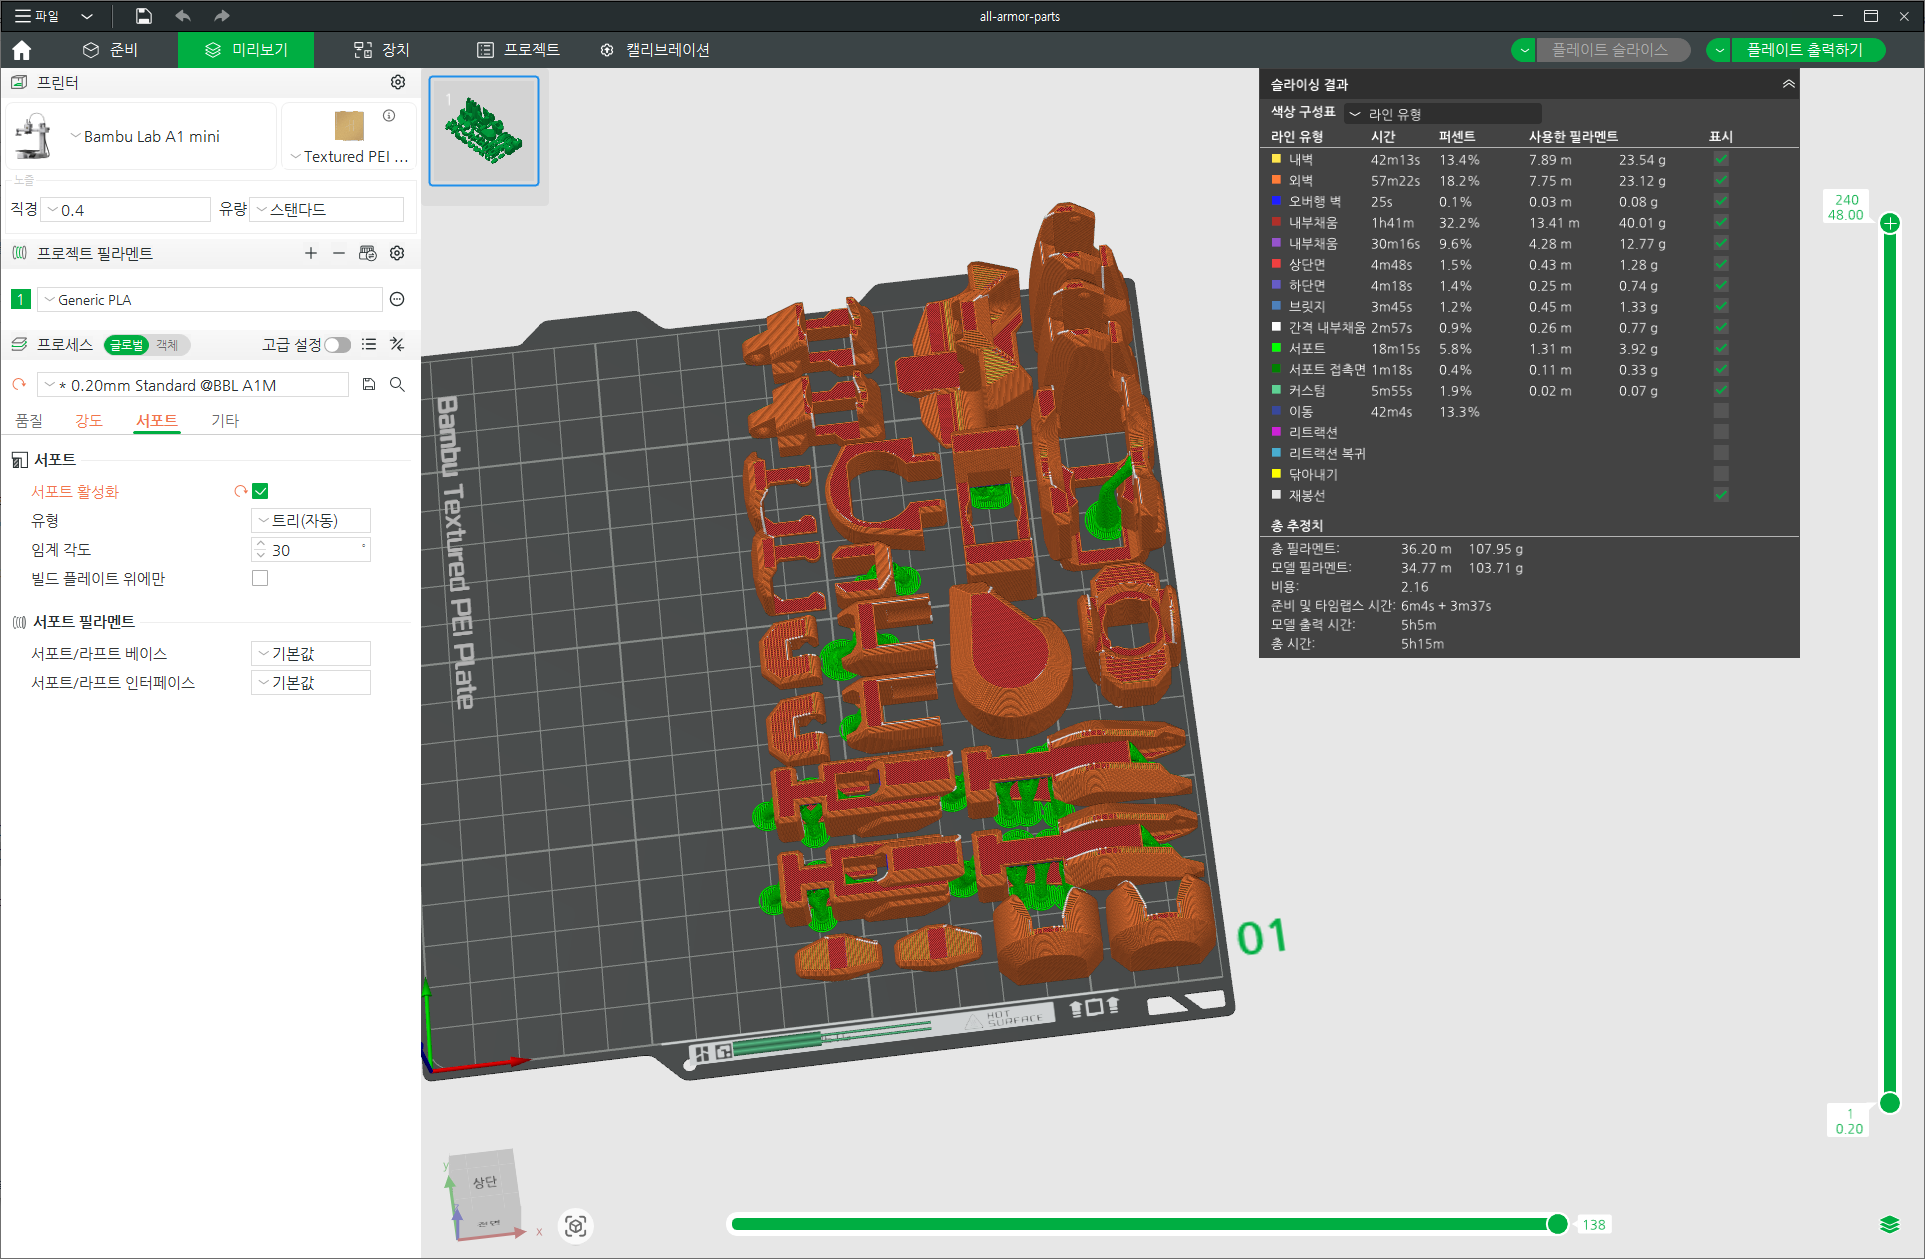
Task: Enable 빌드 플레이트 위에만 checkbox
Action: [x=260, y=578]
